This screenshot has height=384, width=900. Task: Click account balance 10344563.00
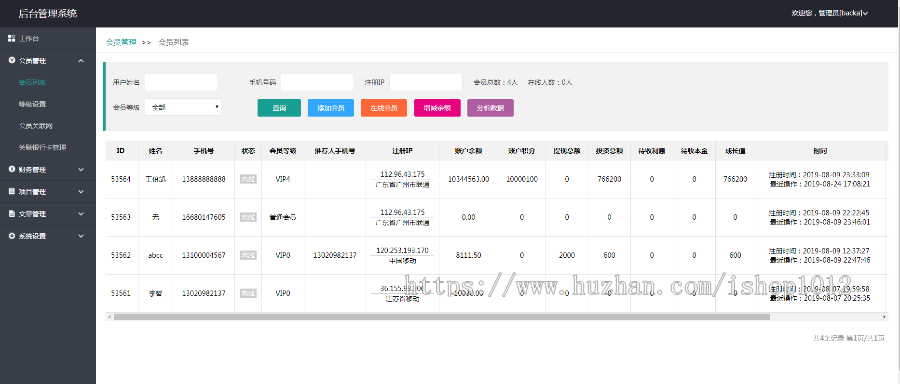468,179
